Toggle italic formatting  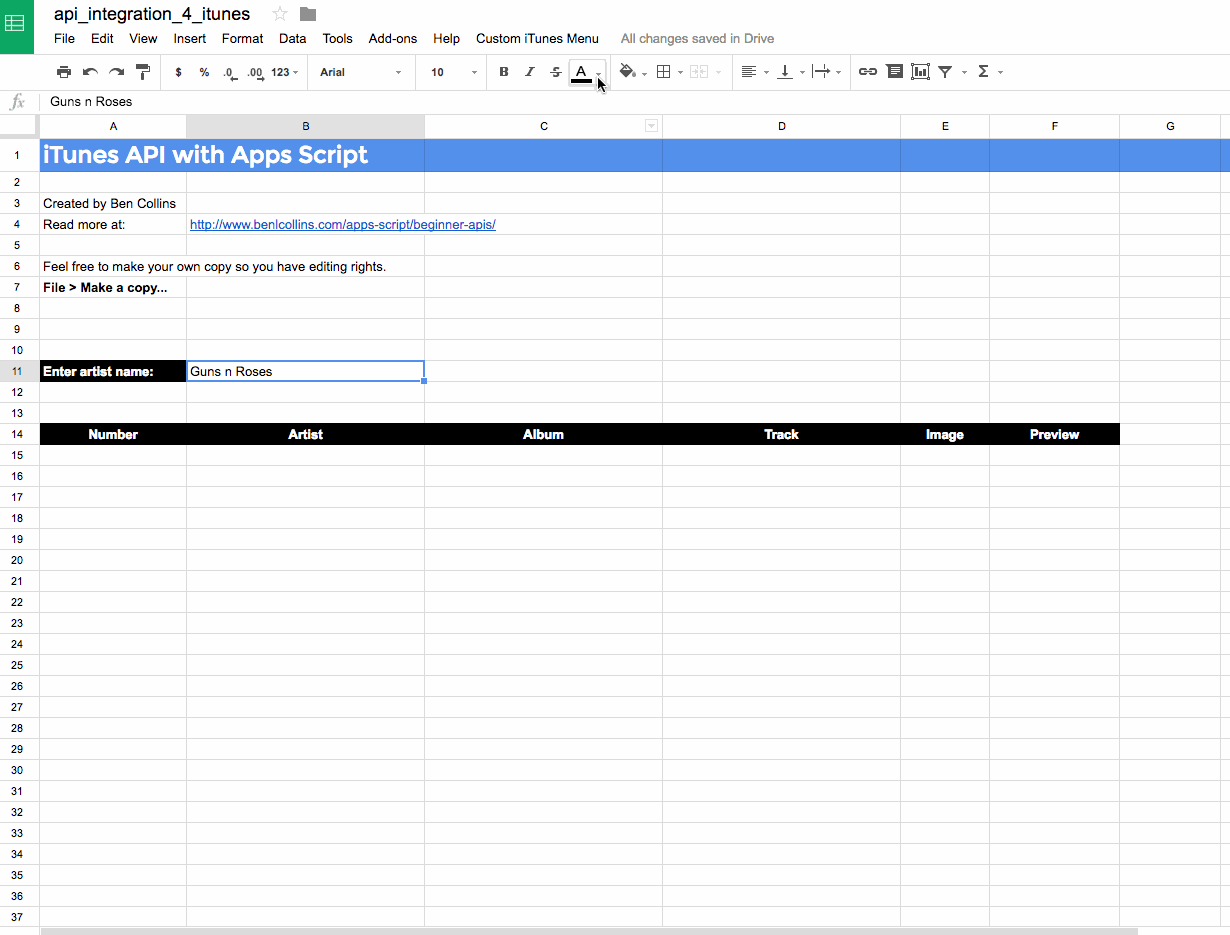pos(529,71)
